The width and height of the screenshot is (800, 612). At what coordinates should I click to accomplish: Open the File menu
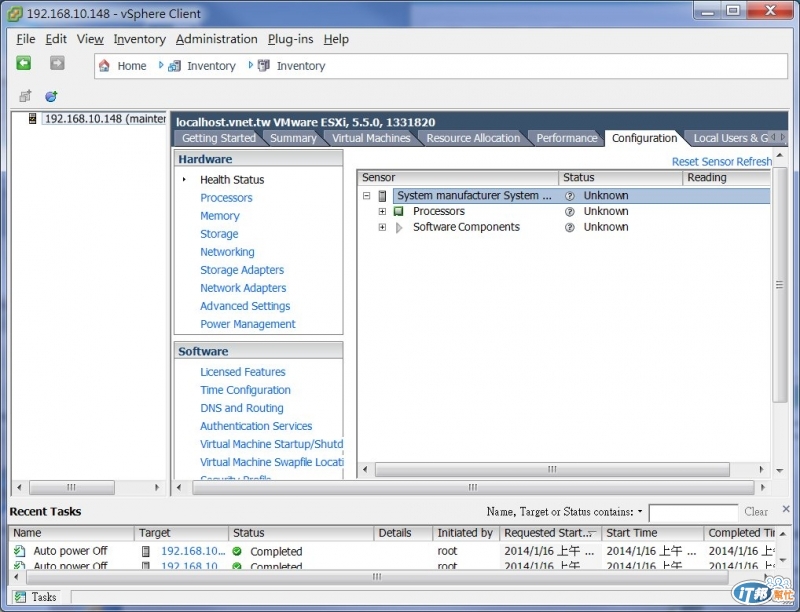pyautogui.click(x=26, y=39)
